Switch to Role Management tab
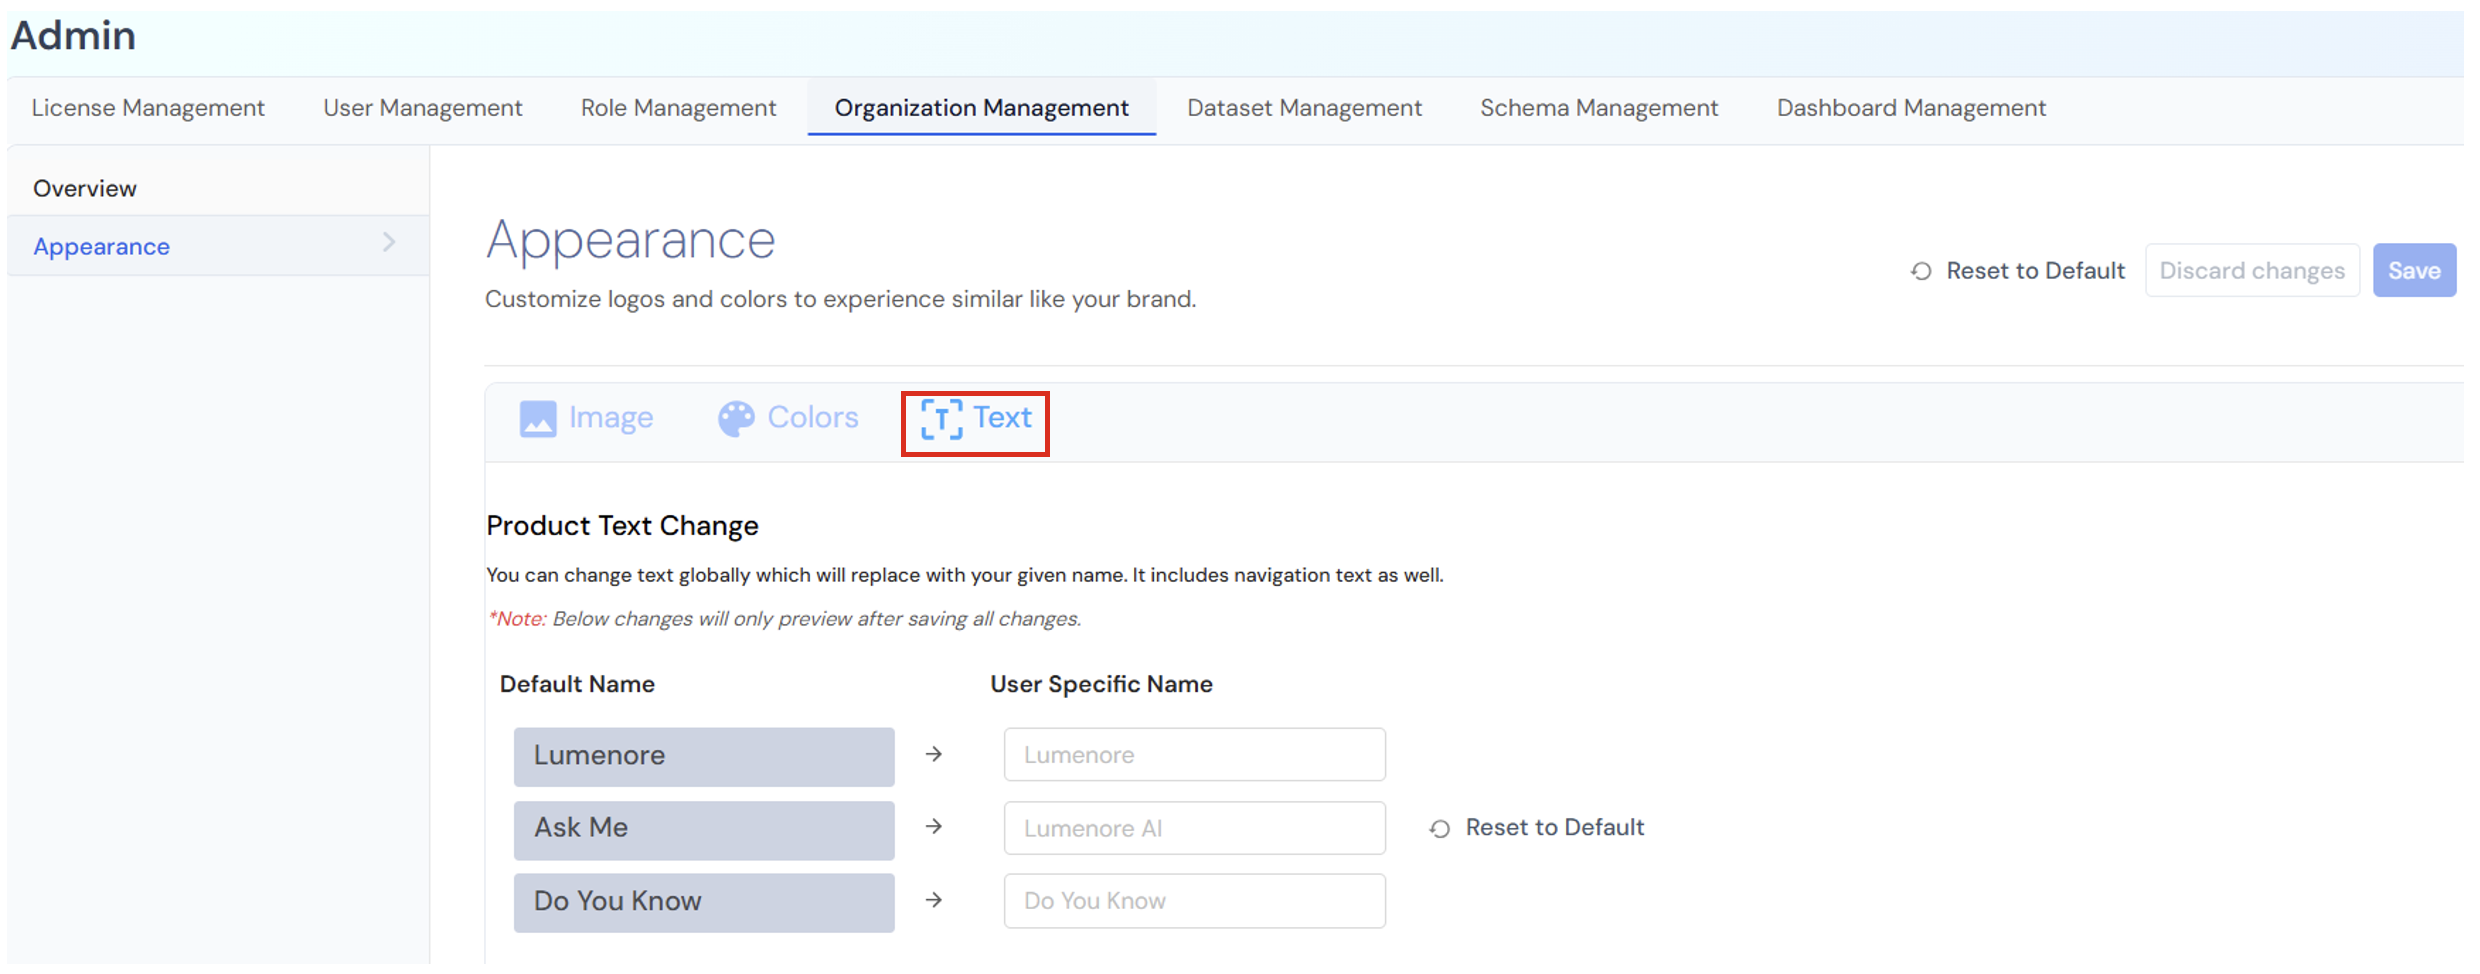This screenshot has width=2480, height=974. pyautogui.click(x=678, y=108)
